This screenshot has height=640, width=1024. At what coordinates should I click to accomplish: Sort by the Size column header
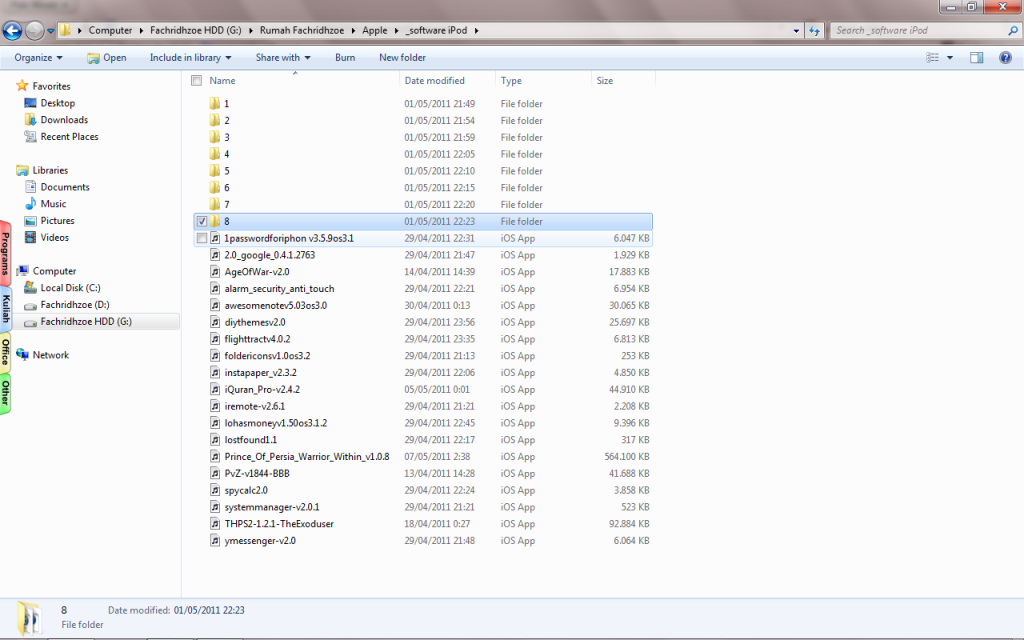623,80
